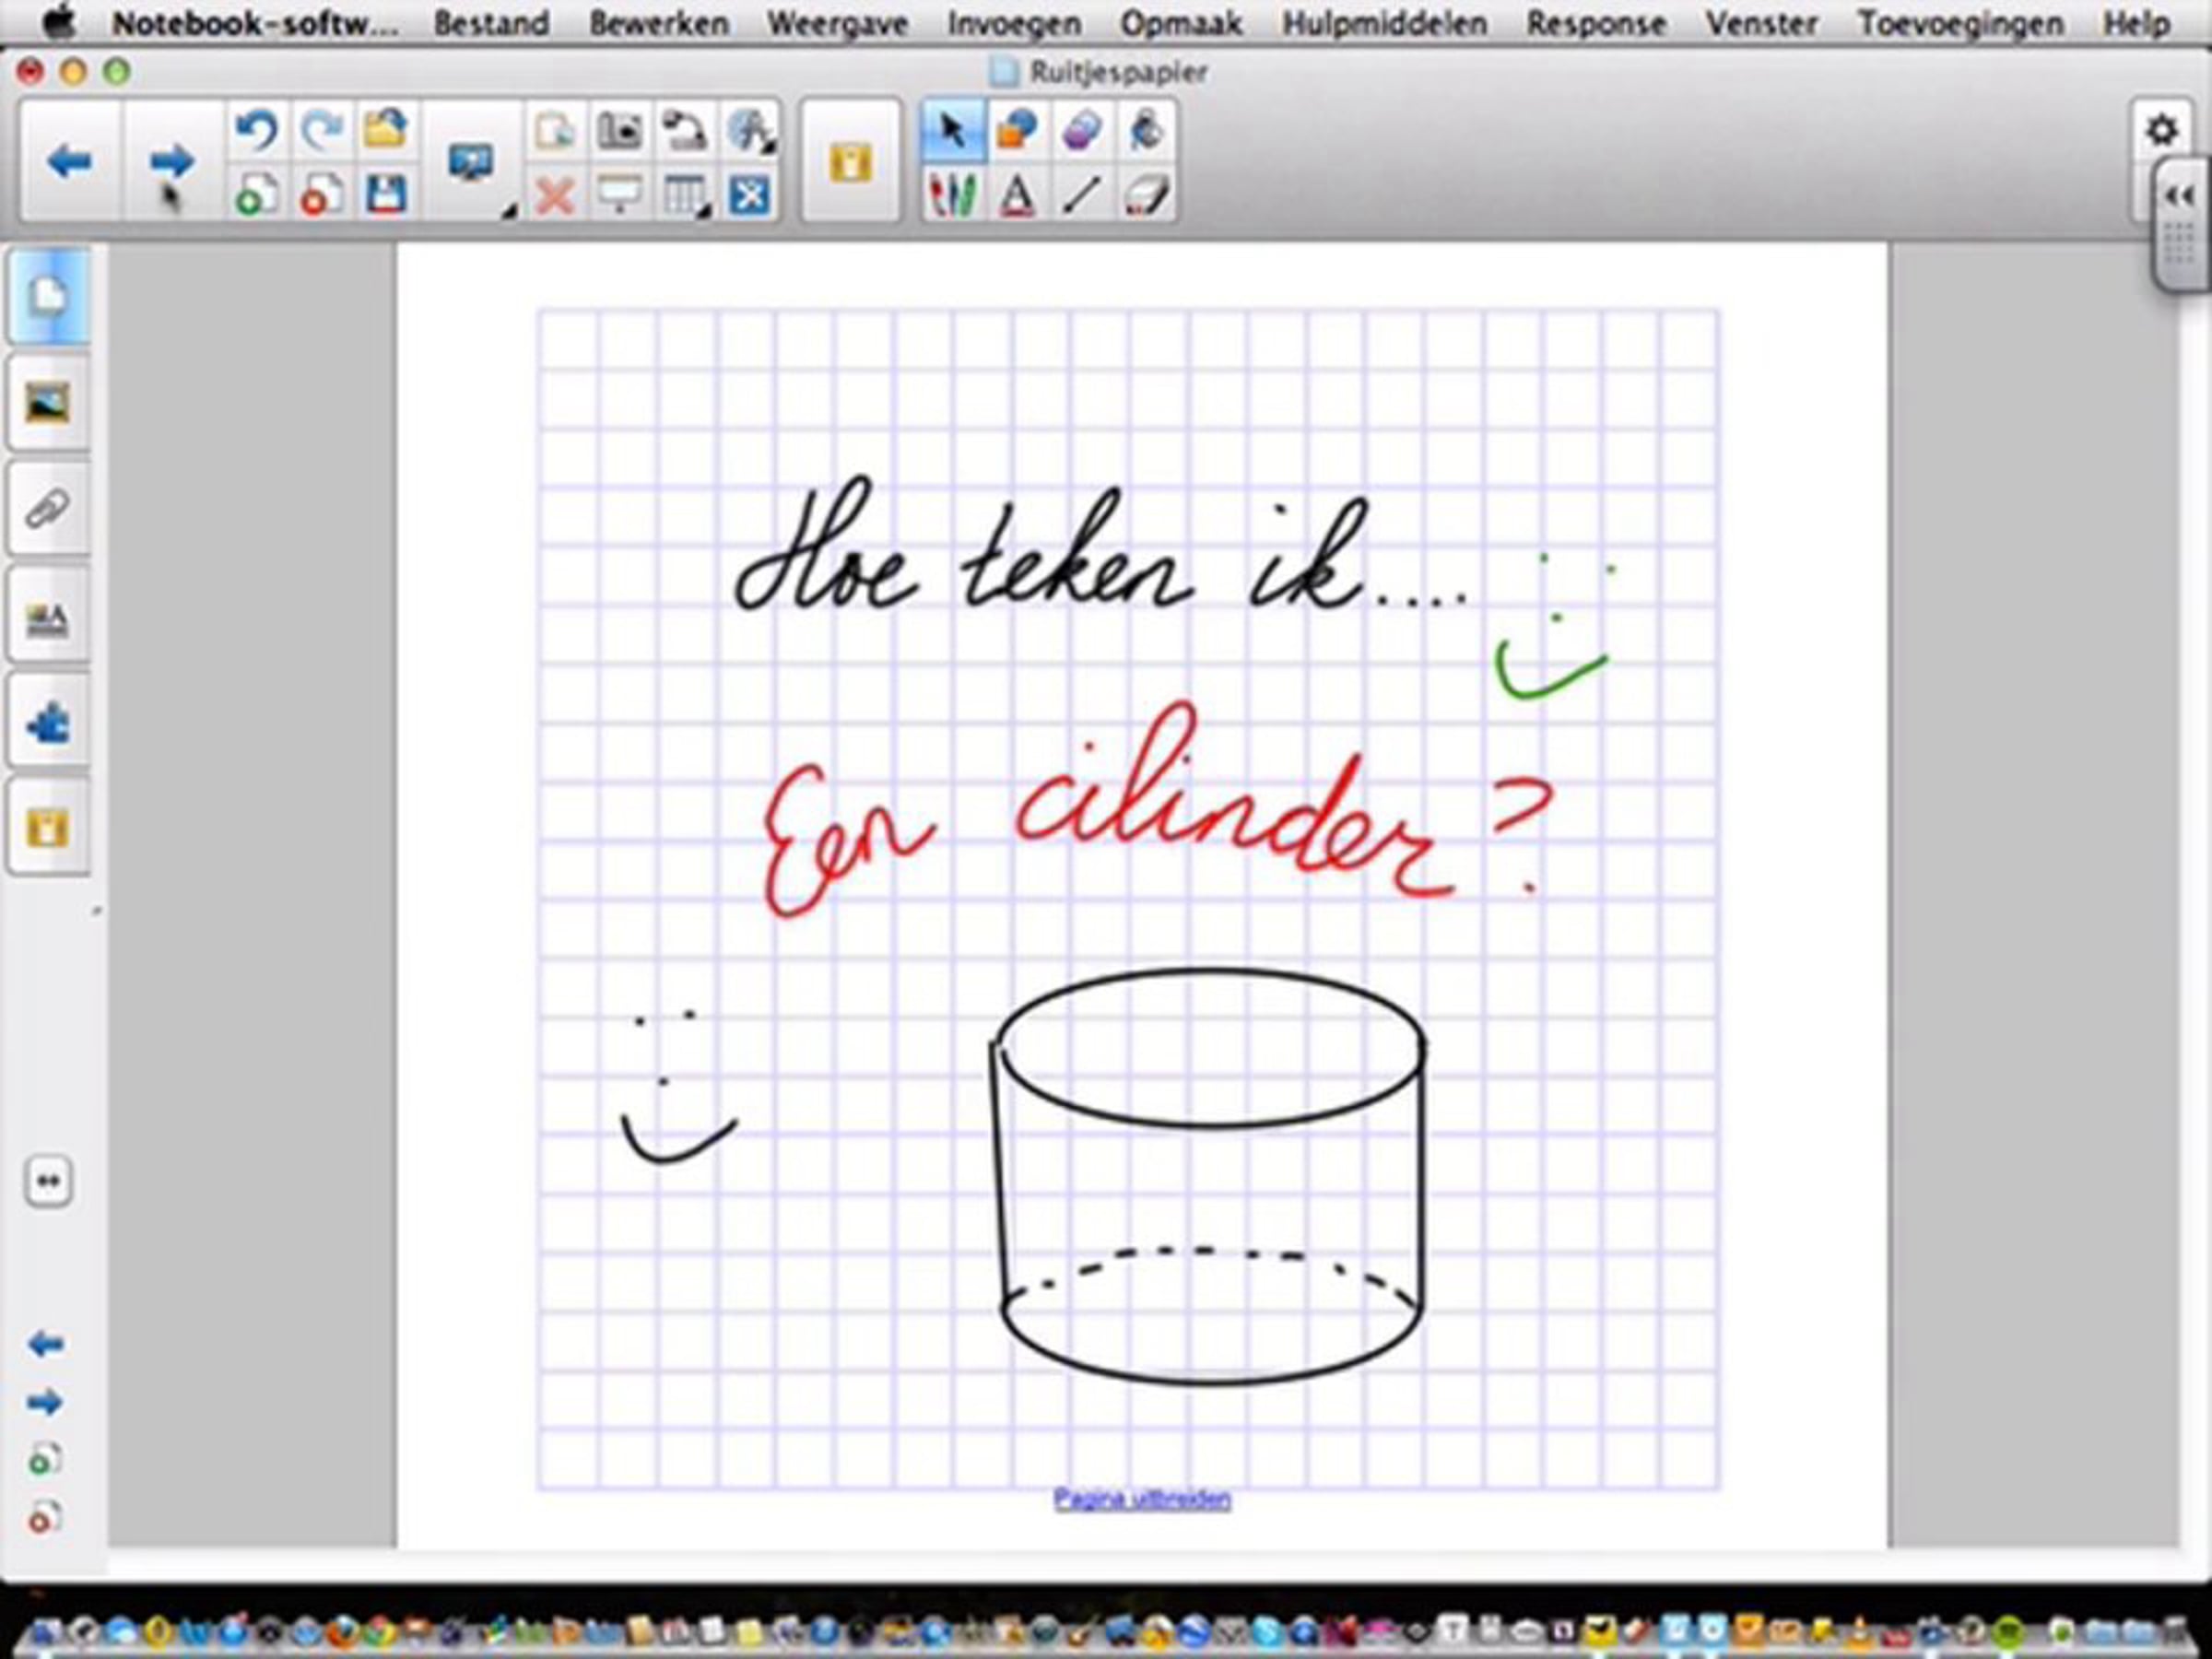Expand the screen display options dropdown arrow
The height and width of the screenshot is (1659, 2212).
point(509,210)
